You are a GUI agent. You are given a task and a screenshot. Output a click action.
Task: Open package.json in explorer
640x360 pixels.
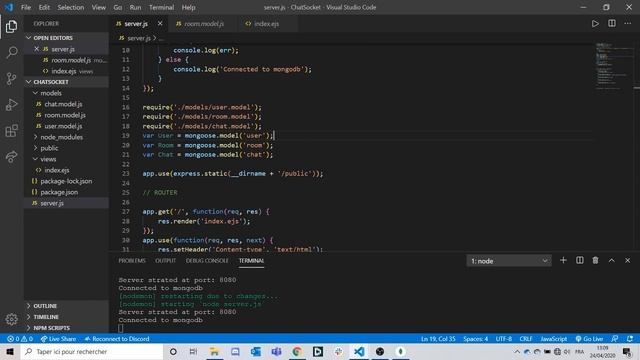click(59, 192)
